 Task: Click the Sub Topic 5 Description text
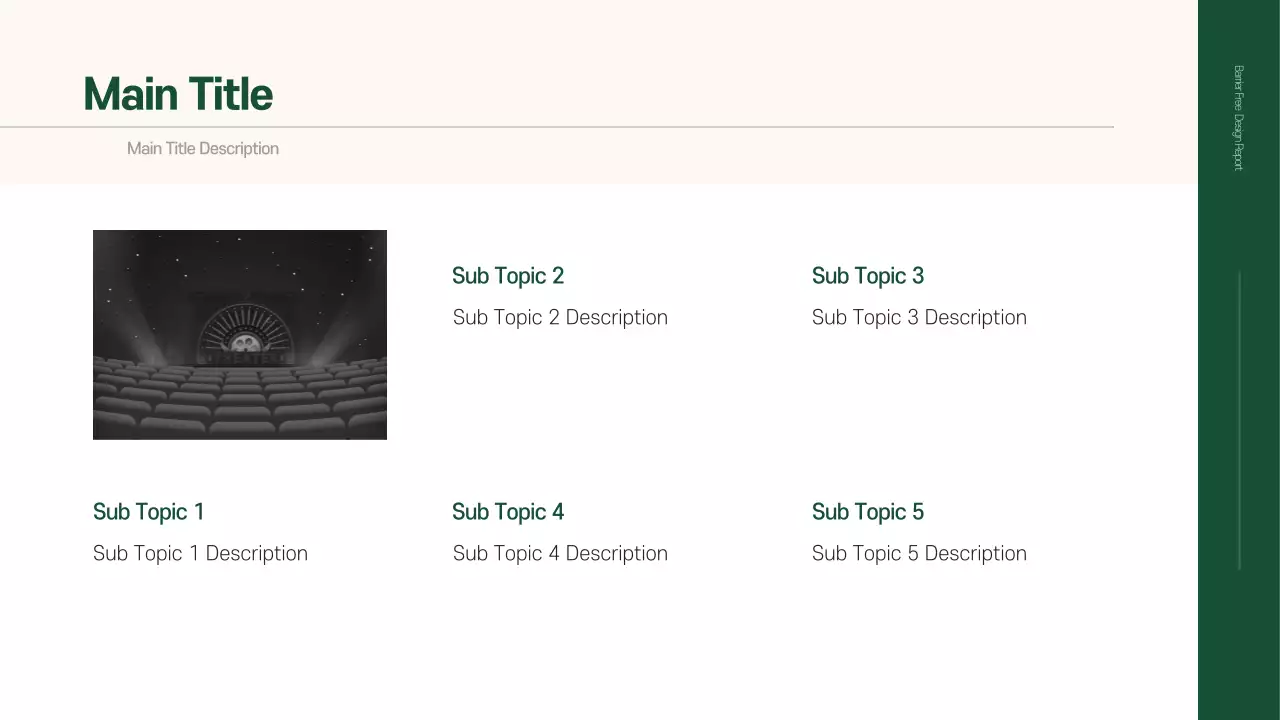[919, 554]
